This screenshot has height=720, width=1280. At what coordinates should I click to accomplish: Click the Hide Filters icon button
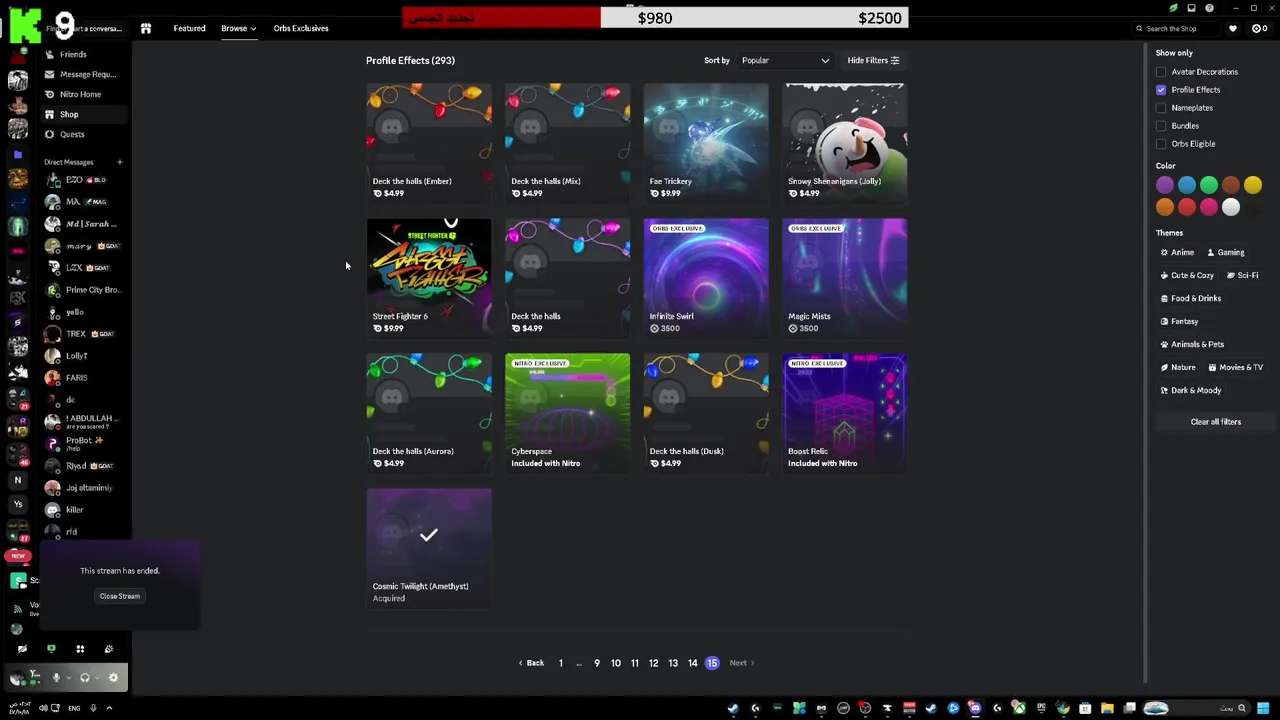pyautogui.click(x=873, y=61)
